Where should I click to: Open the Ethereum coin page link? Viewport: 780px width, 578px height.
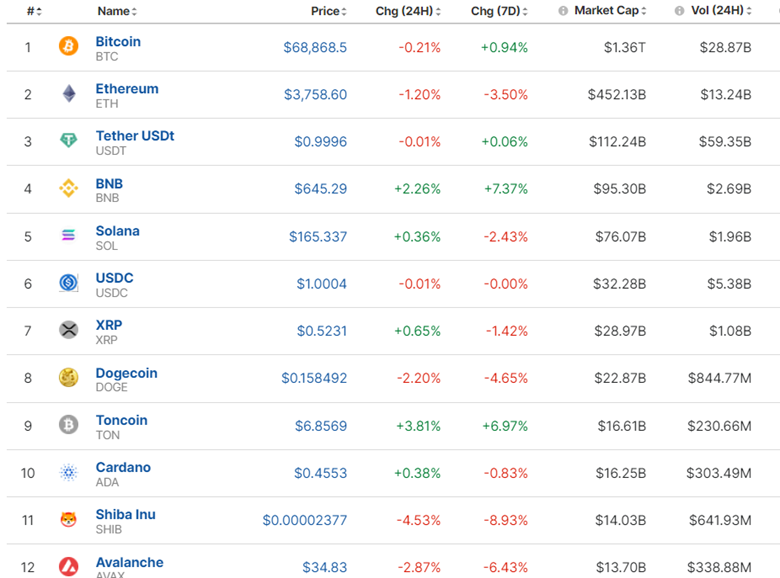127,89
